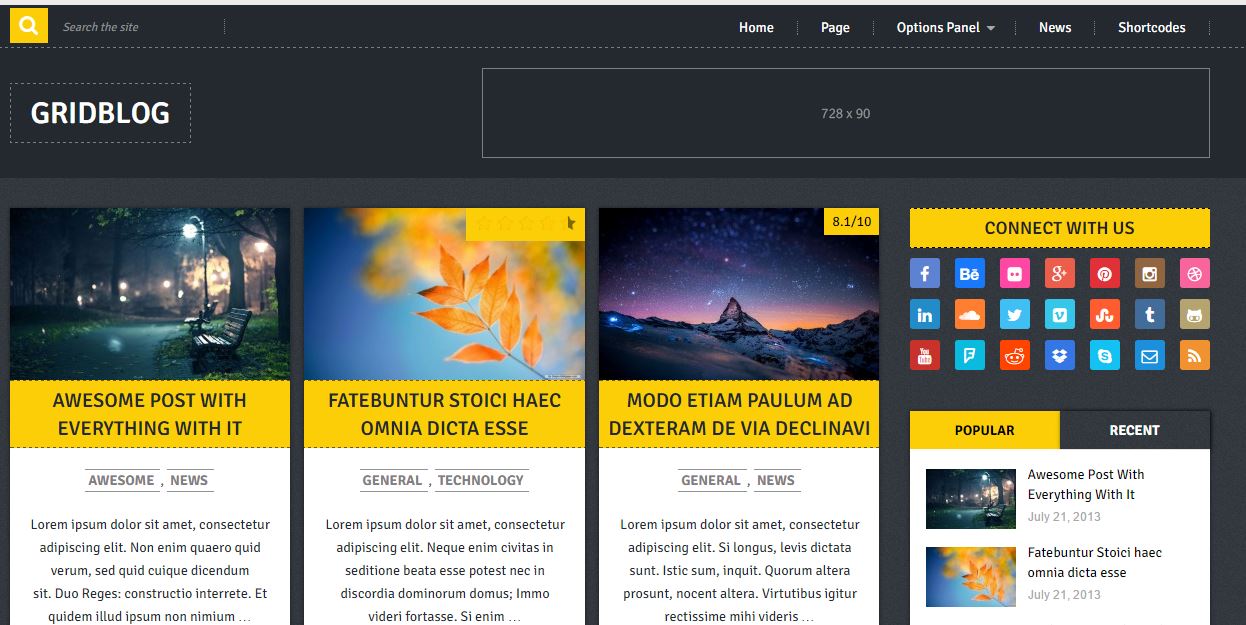The width and height of the screenshot is (1246, 625).
Task: Click the Skype social icon
Action: coord(1104,355)
